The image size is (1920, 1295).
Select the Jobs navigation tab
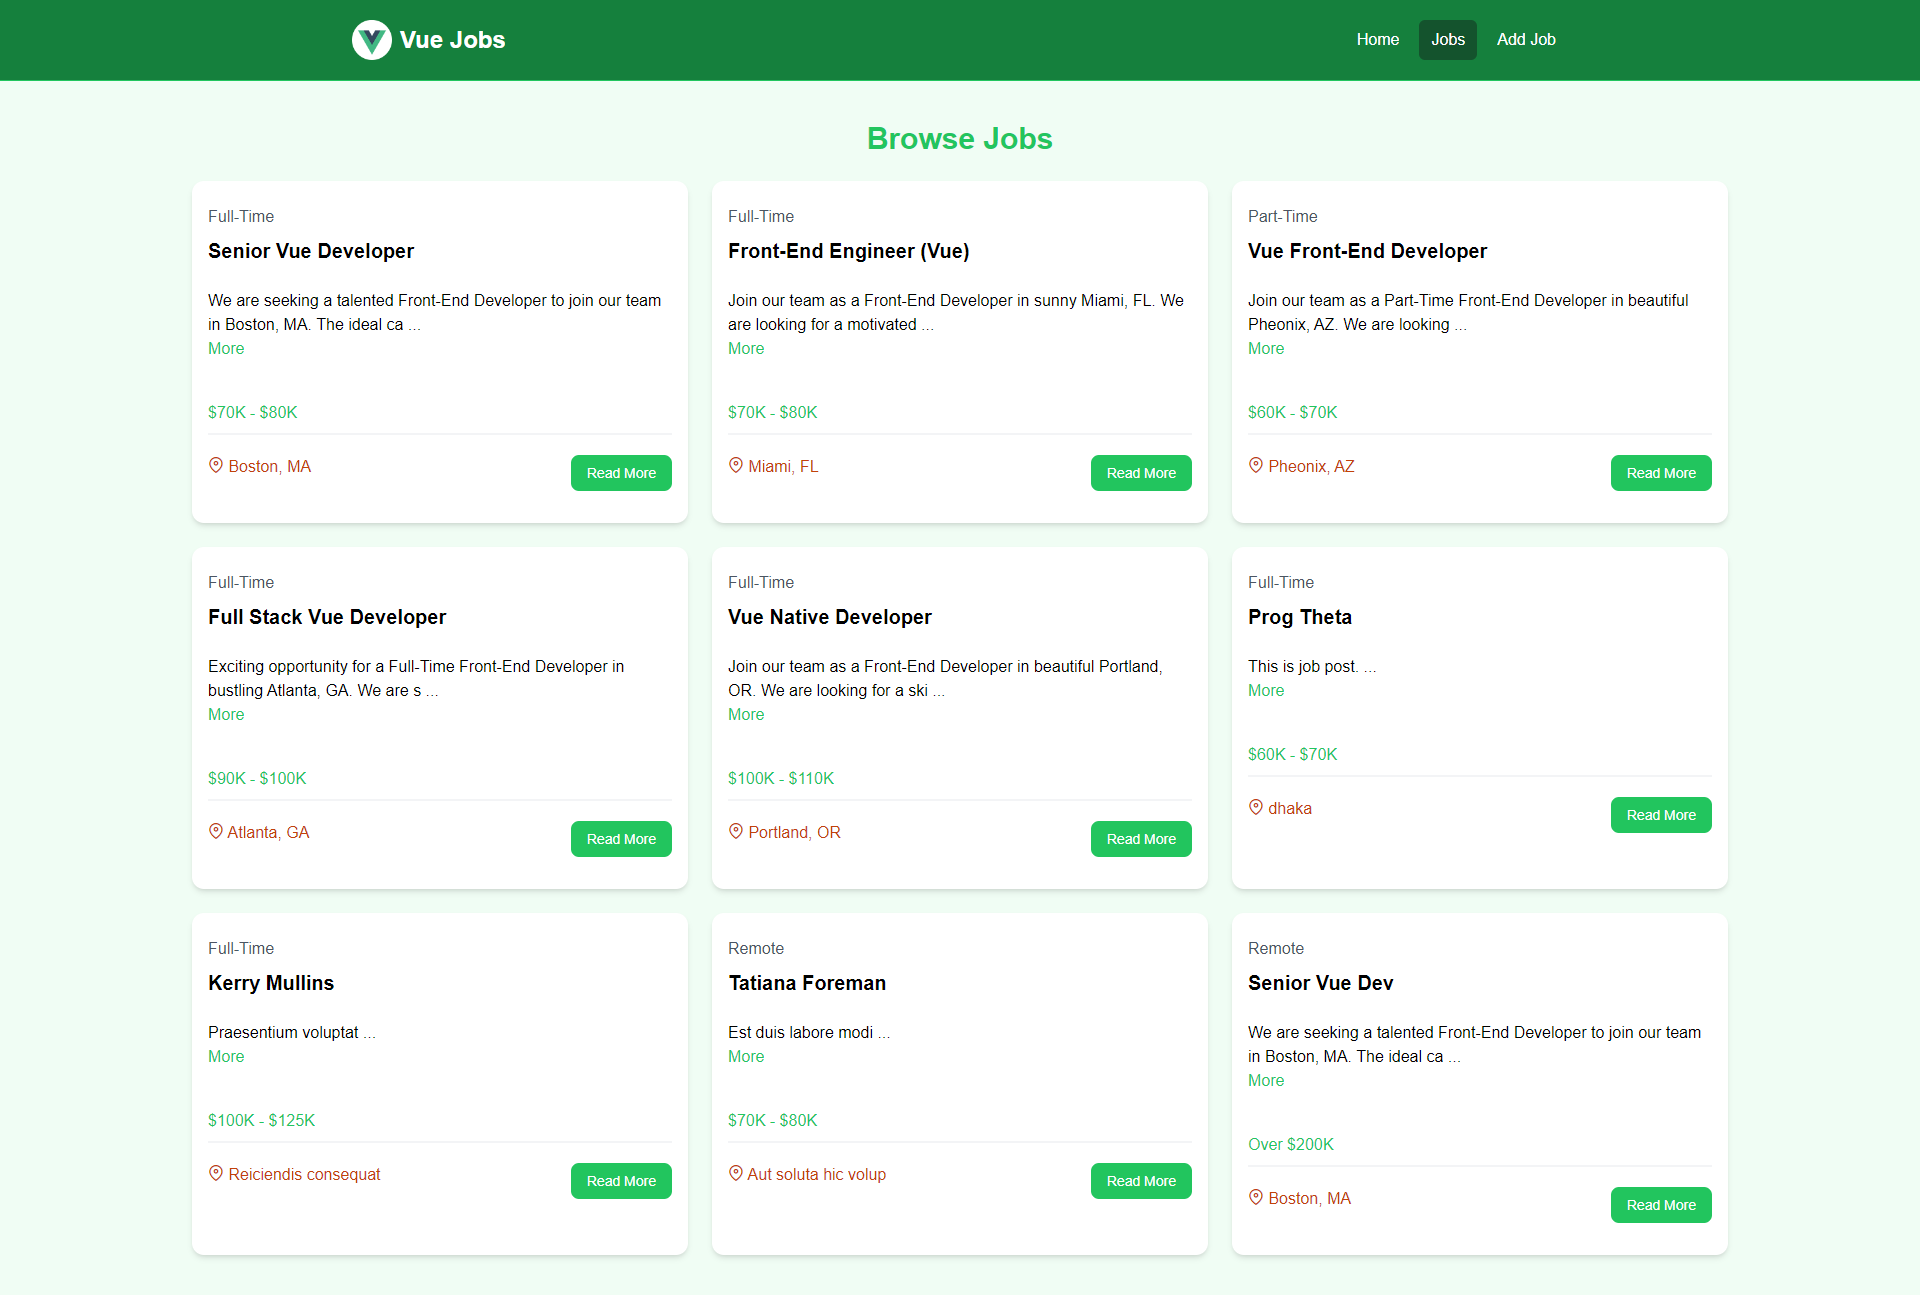[x=1447, y=40]
